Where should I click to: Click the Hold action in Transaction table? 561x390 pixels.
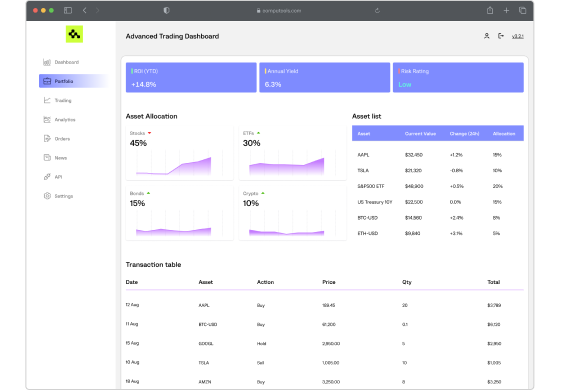262,344
